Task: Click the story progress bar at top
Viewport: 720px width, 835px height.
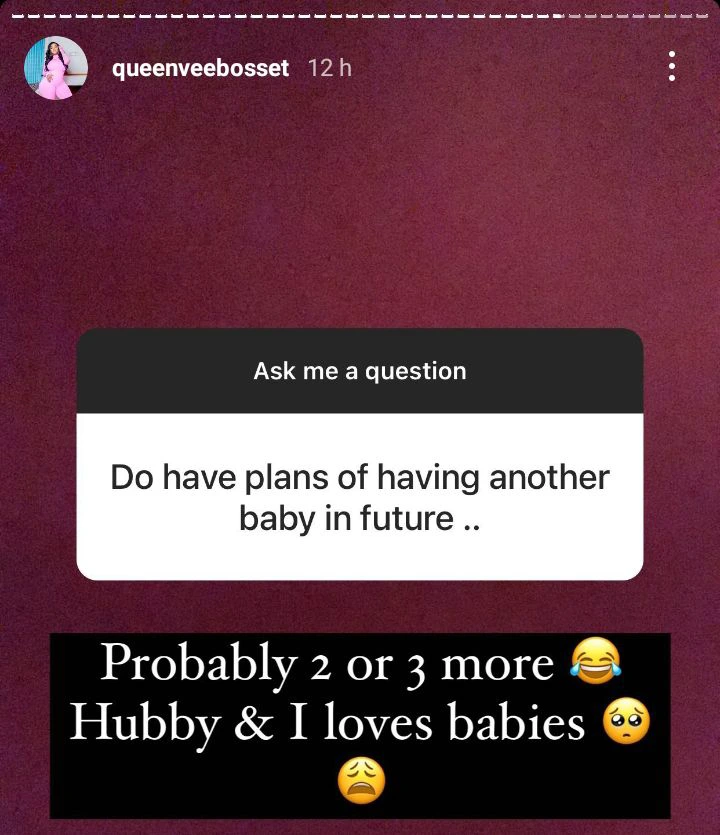Action: click(x=360, y=16)
